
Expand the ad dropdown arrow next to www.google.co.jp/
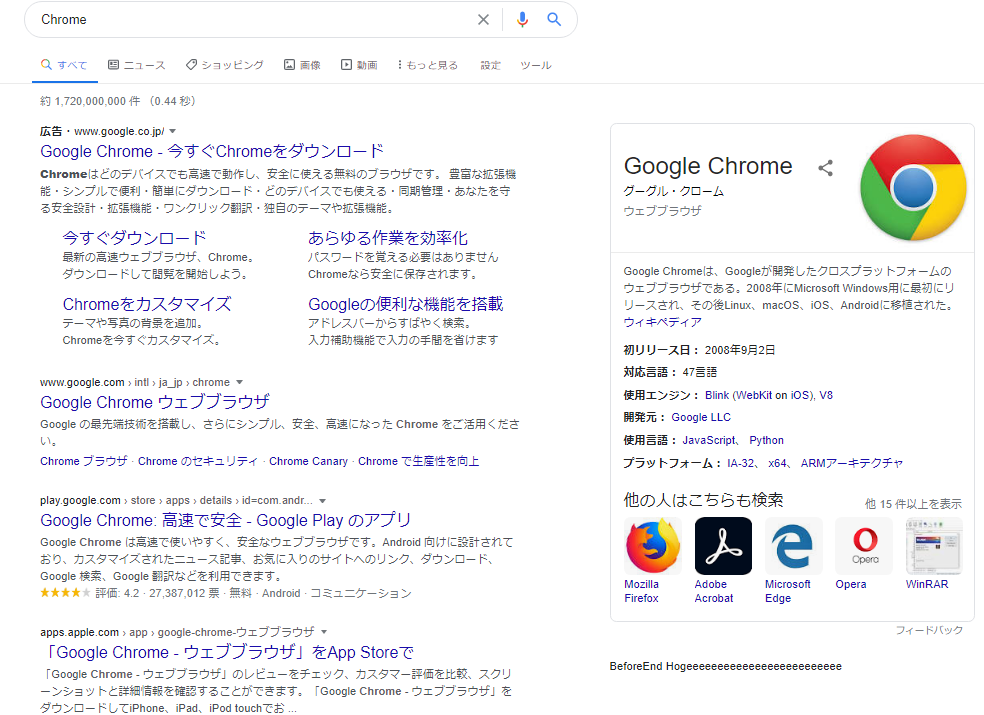click(173, 131)
